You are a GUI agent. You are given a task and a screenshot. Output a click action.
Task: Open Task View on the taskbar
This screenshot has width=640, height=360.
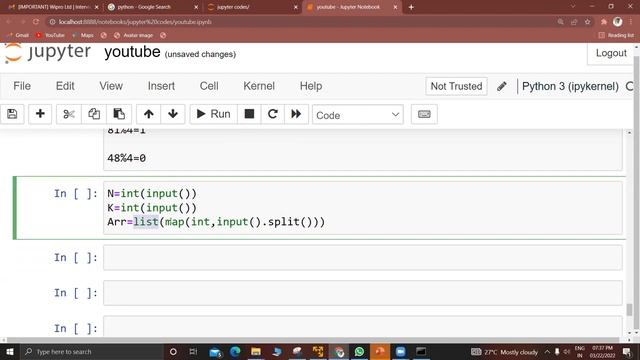point(193,351)
